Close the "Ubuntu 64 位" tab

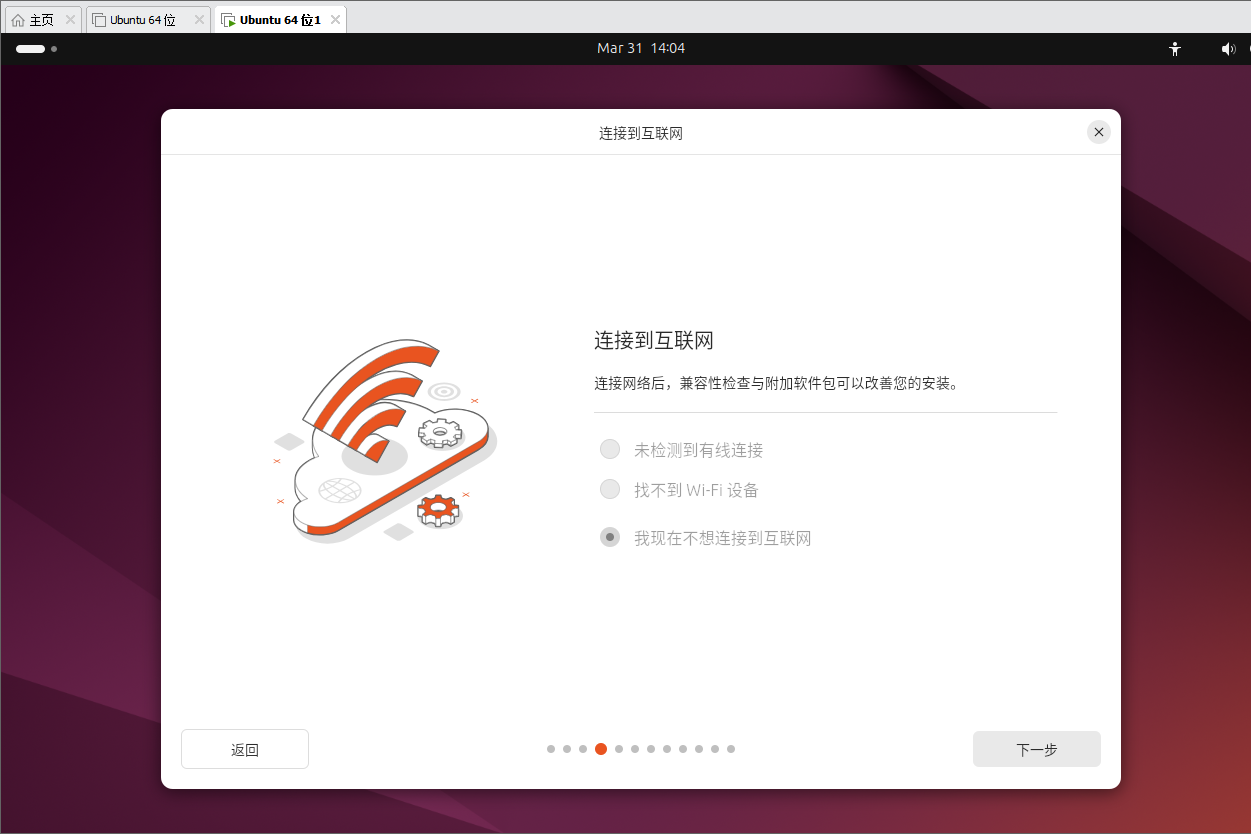coord(199,20)
